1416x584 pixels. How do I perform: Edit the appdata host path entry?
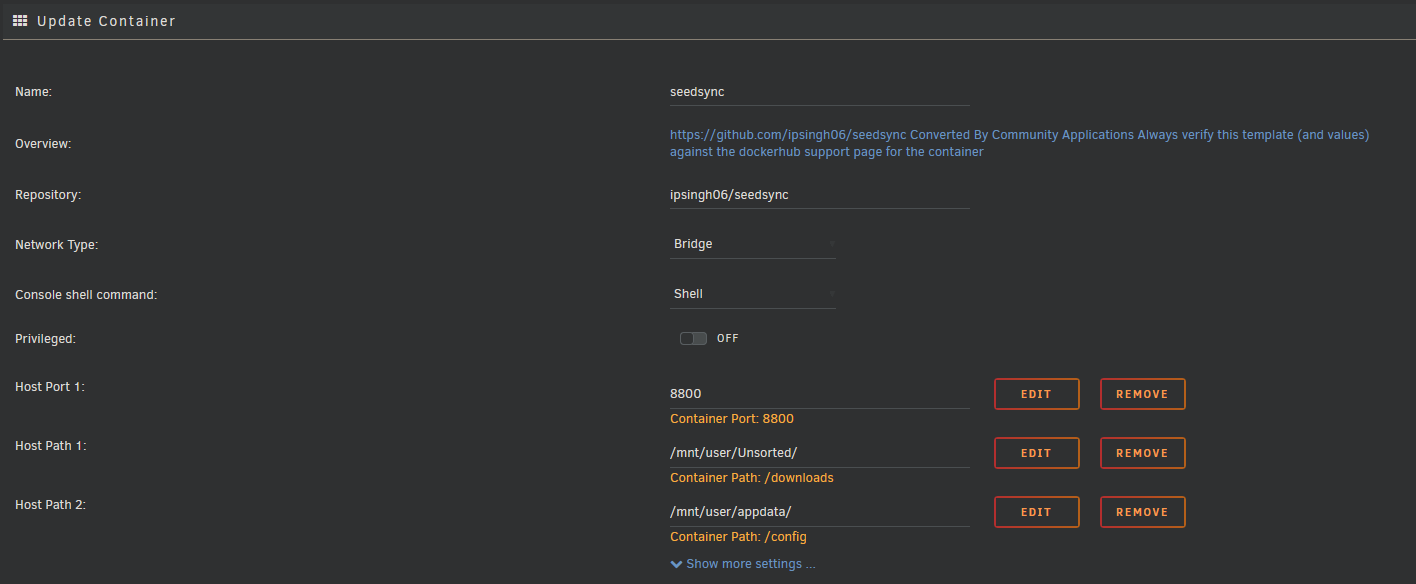coord(1036,511)
